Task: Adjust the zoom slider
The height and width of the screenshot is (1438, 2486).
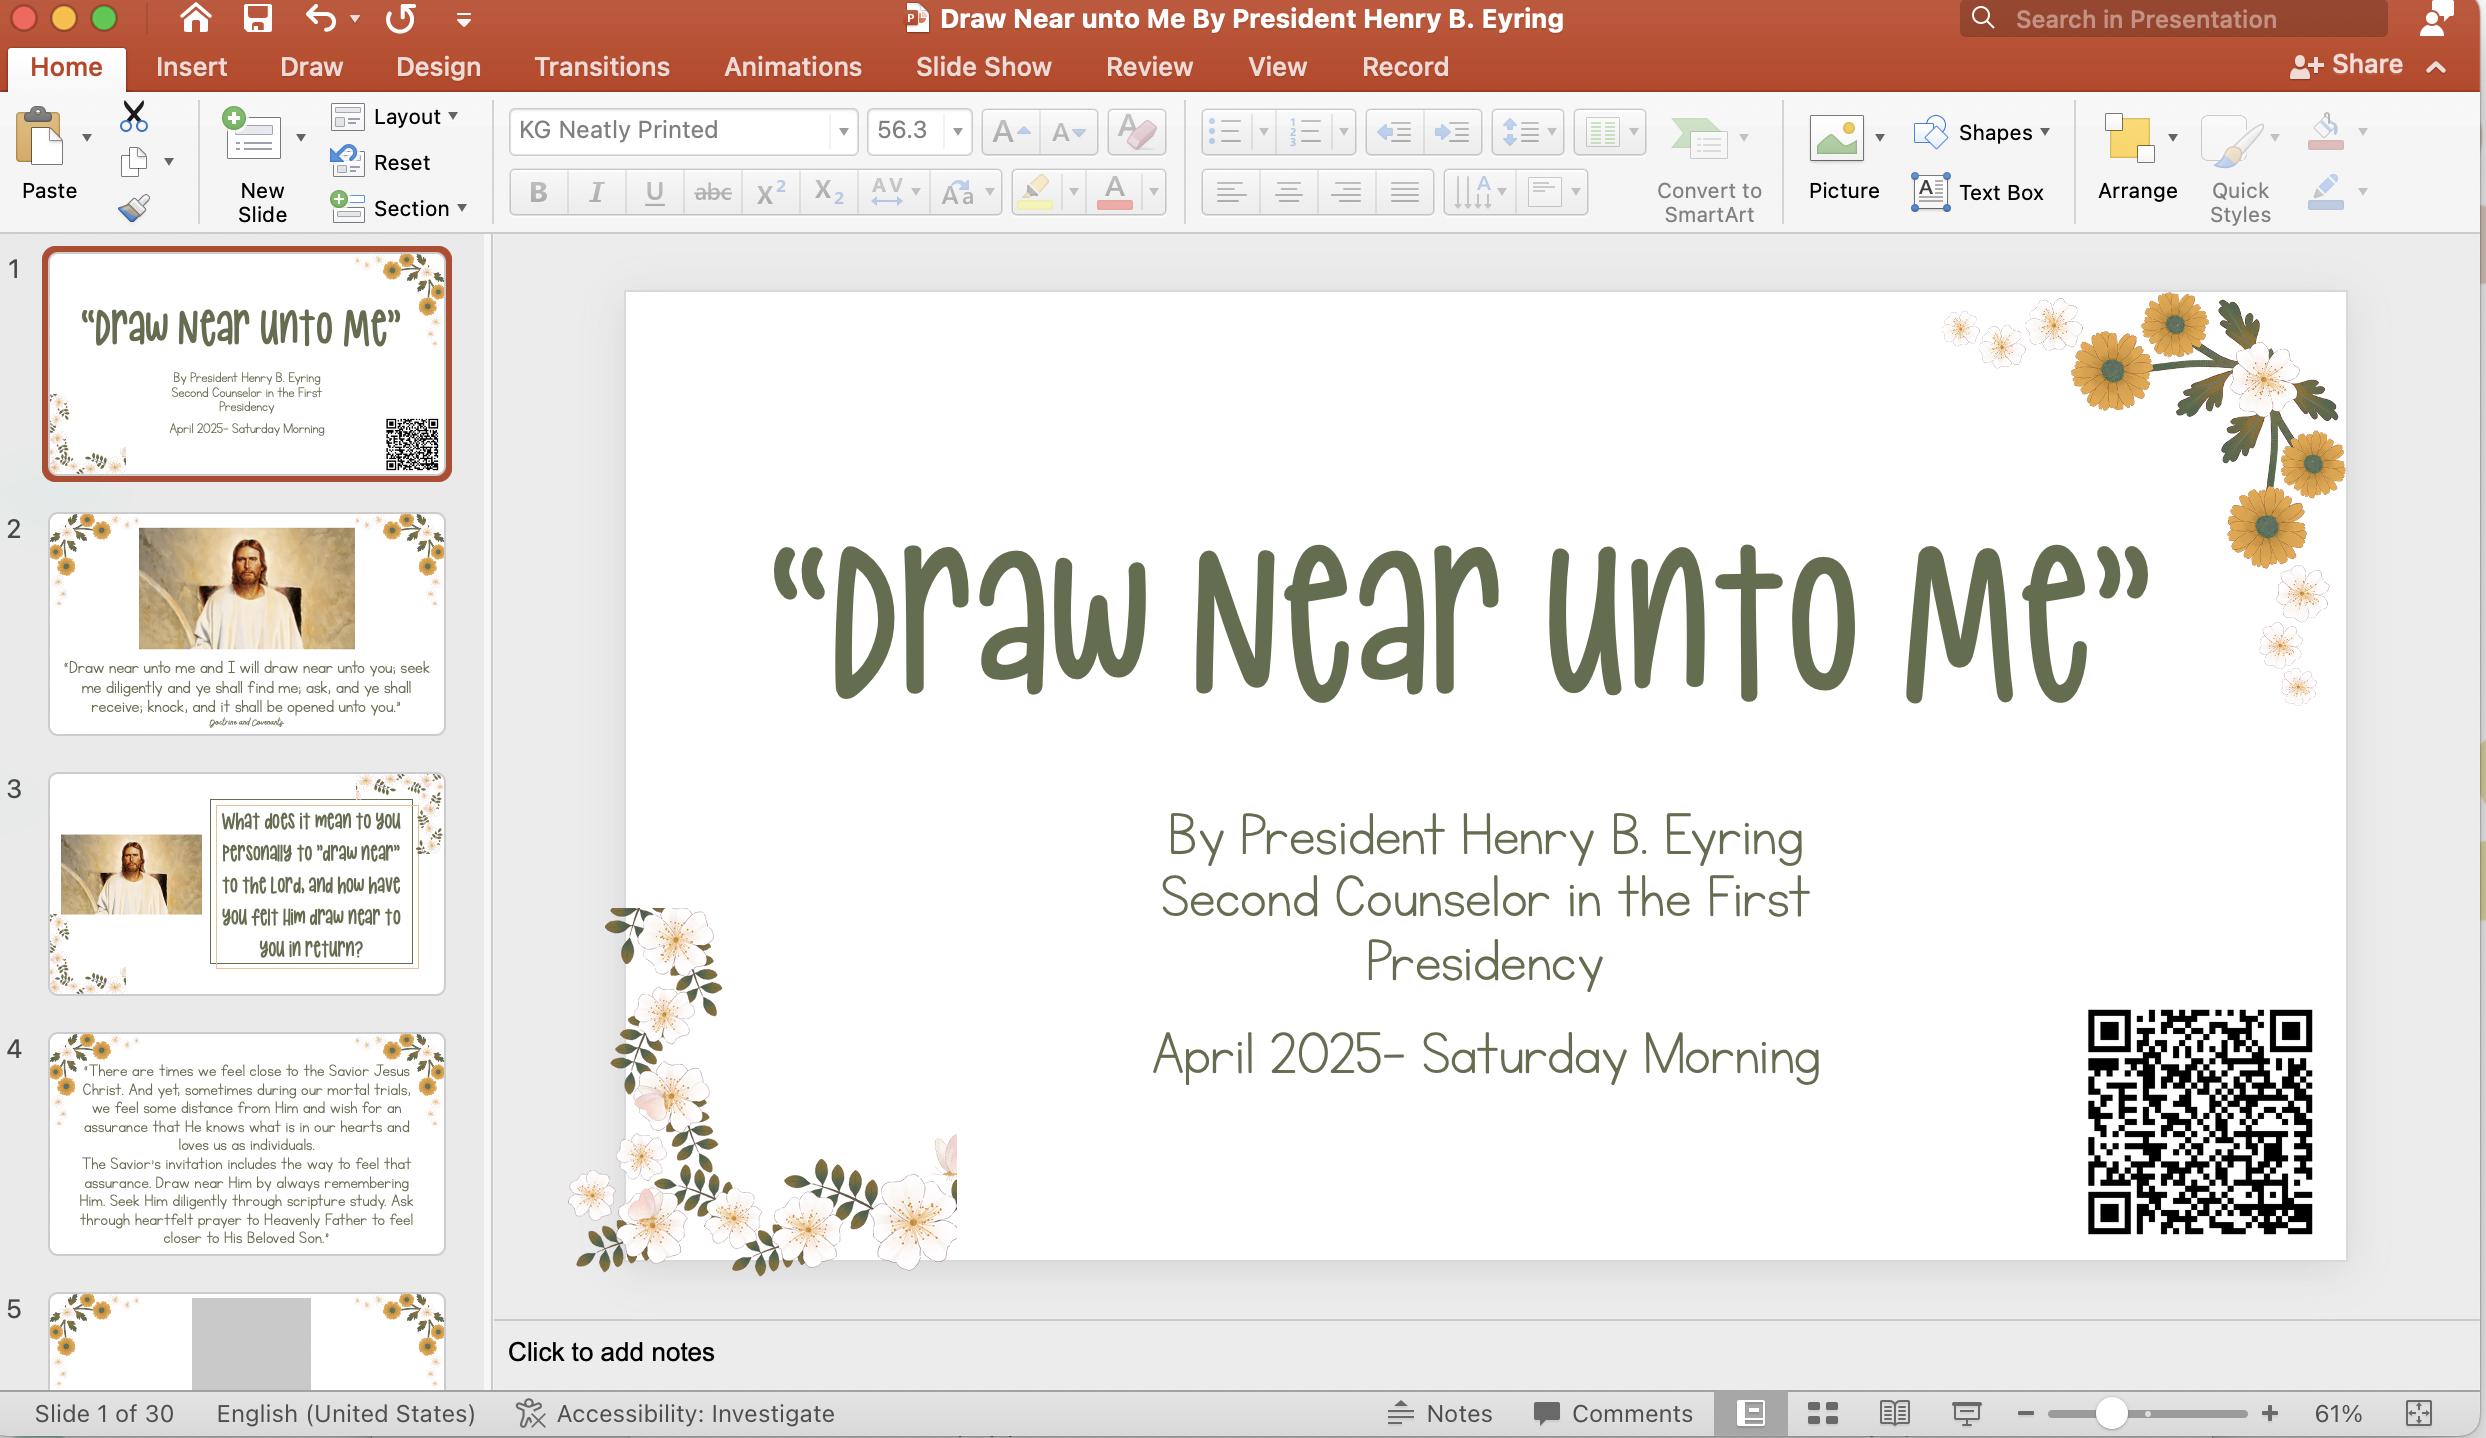Action: [2112, 1412]
